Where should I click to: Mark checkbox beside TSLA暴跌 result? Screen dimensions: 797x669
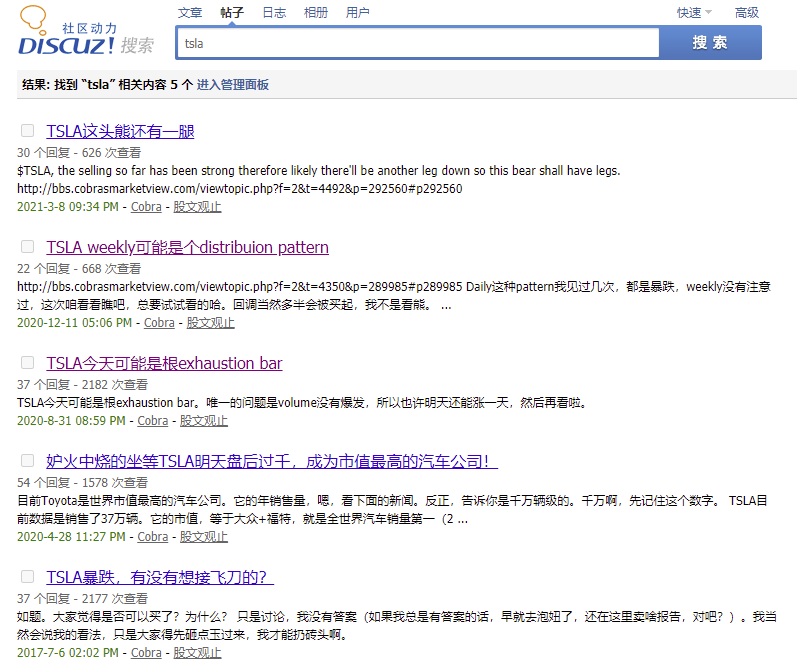point(28,576)
